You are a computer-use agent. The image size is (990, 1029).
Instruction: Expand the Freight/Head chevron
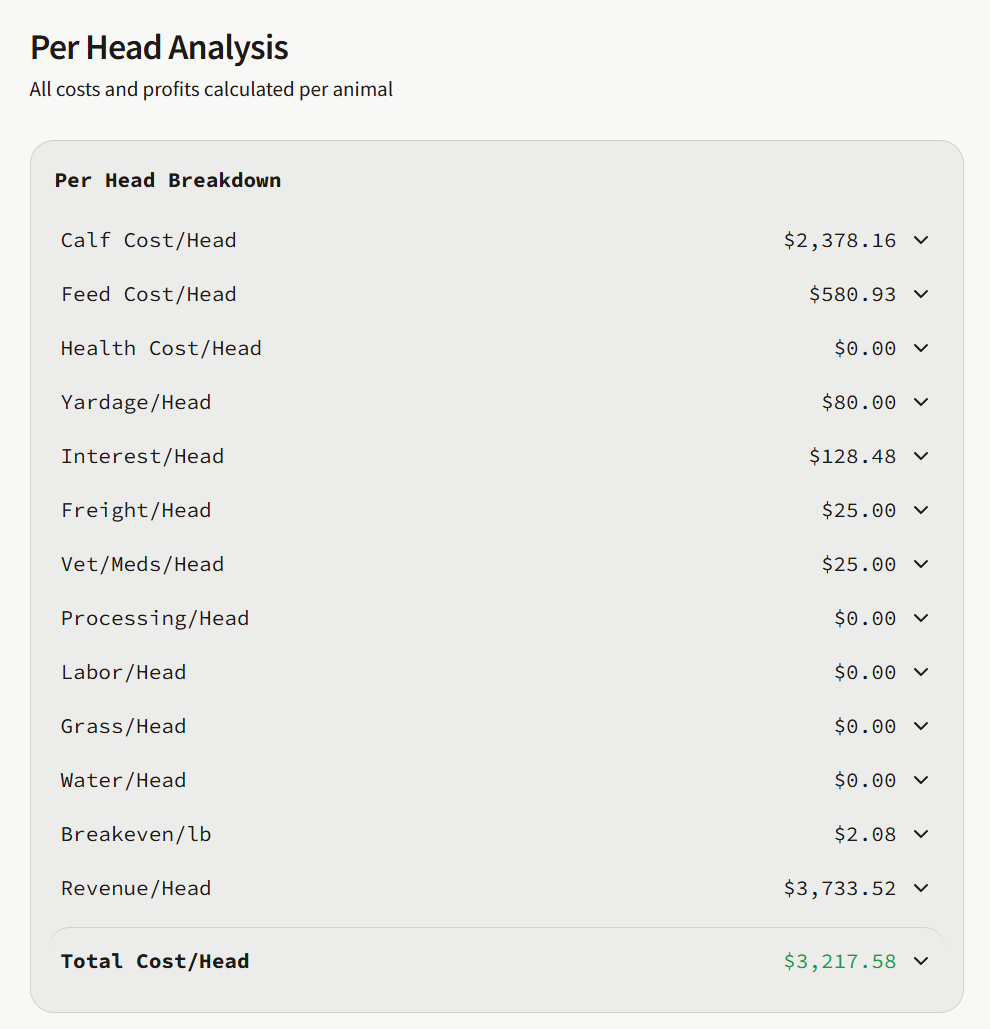921,510
